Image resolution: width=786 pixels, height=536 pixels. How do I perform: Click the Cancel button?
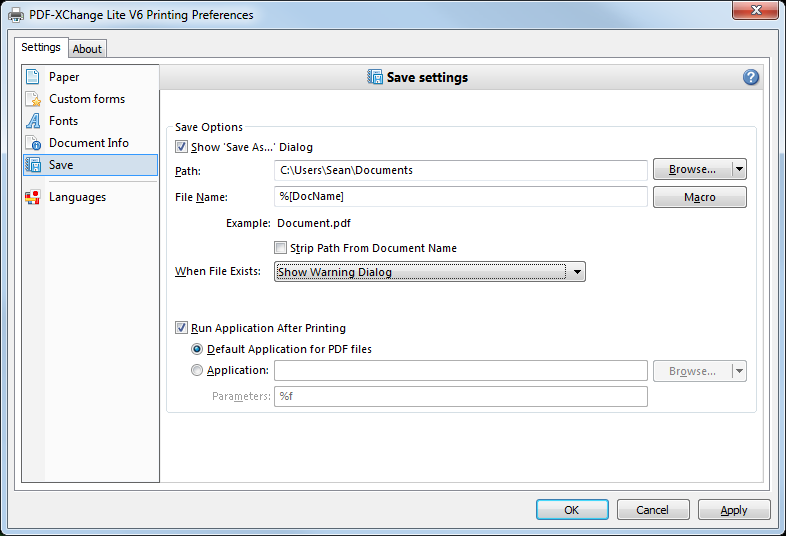(653, 510)
